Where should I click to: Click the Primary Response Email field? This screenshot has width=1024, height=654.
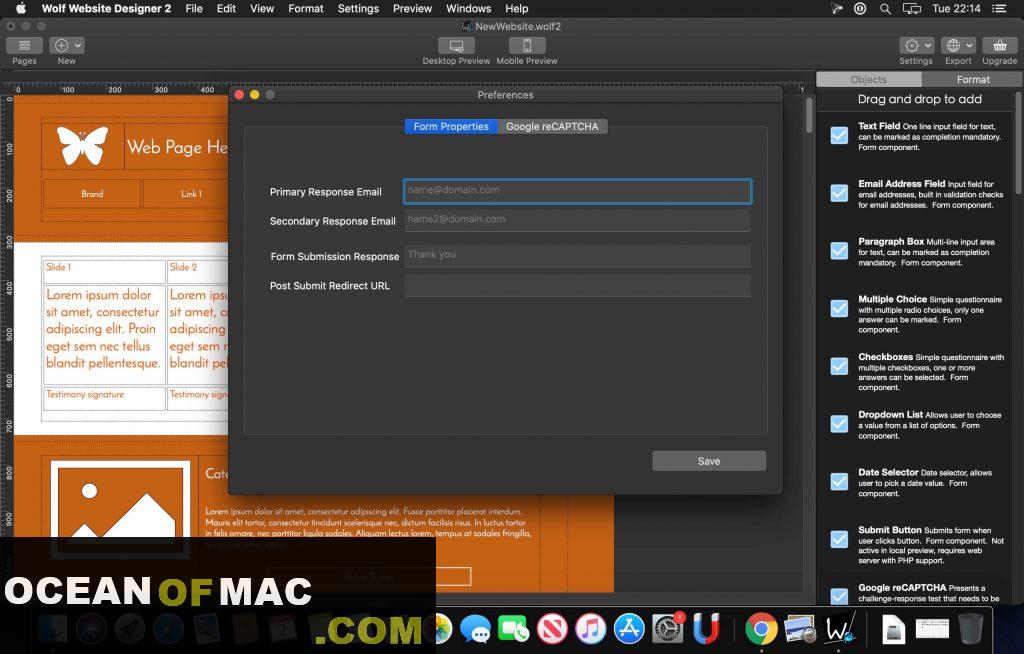(x=577, y=191)
